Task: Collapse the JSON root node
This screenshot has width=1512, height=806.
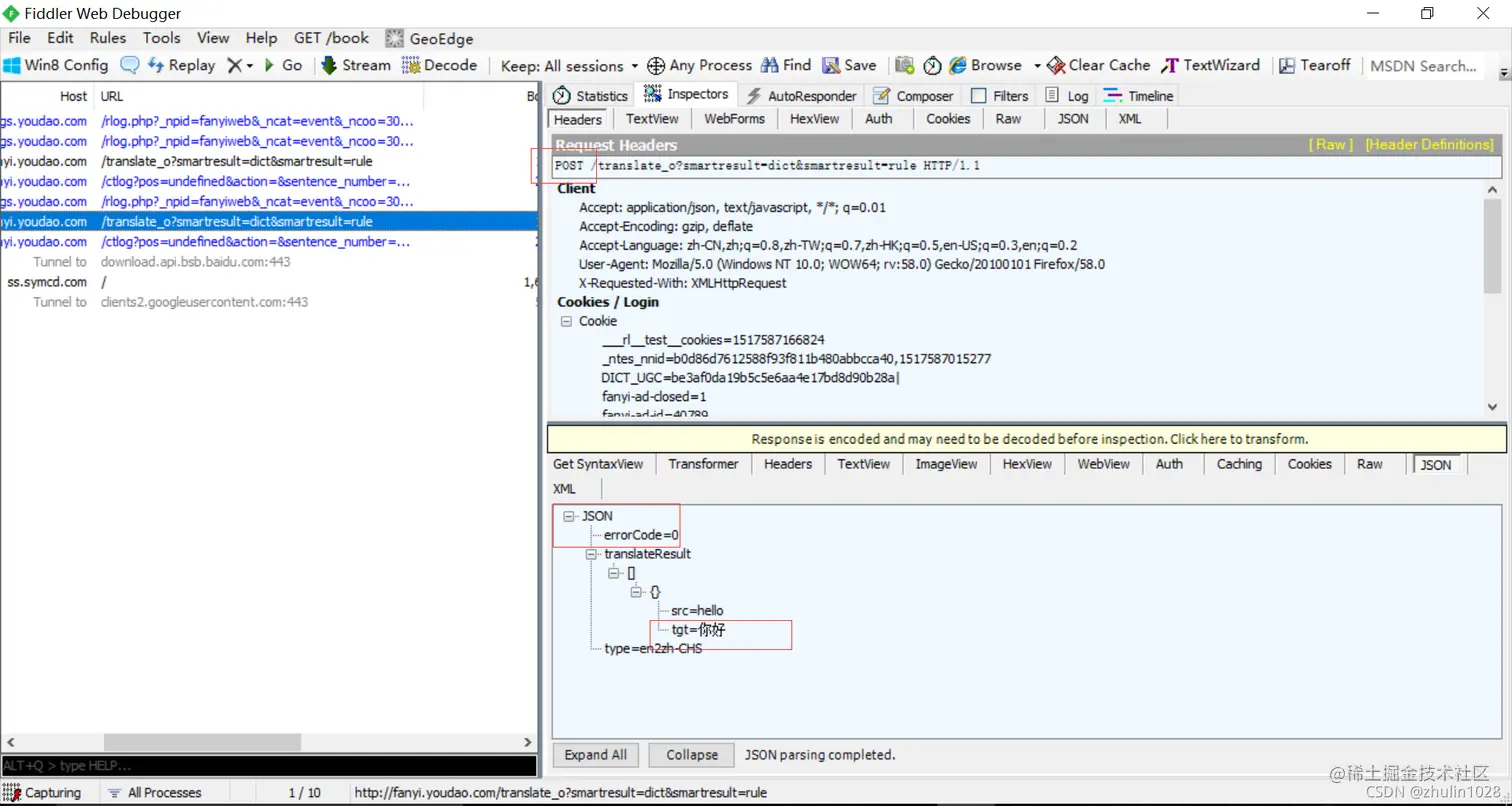Action: 569,516
